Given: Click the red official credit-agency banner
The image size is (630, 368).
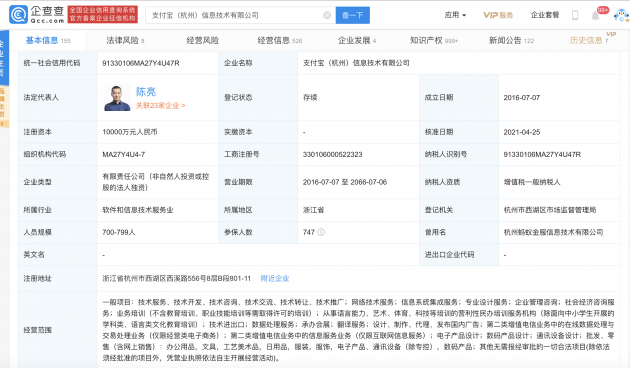Looking at the screenshot, I should (102, 14).
